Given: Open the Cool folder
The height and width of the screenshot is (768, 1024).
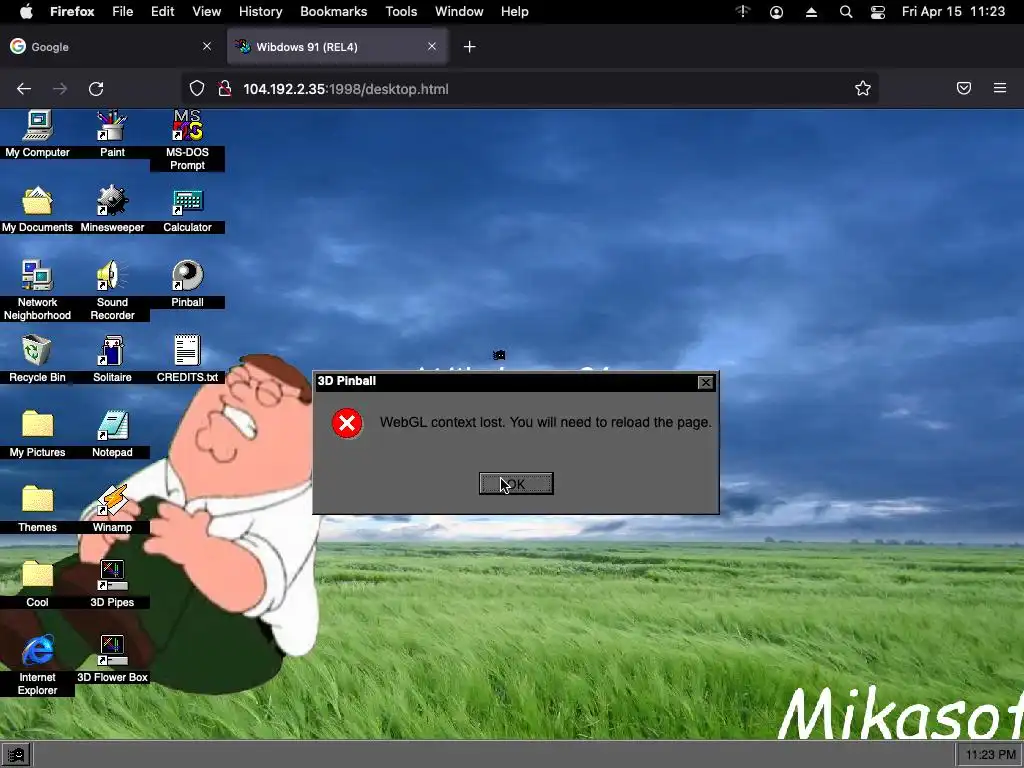Looking at the screenshot, I should pyautogui.click(x=37, y=584).
